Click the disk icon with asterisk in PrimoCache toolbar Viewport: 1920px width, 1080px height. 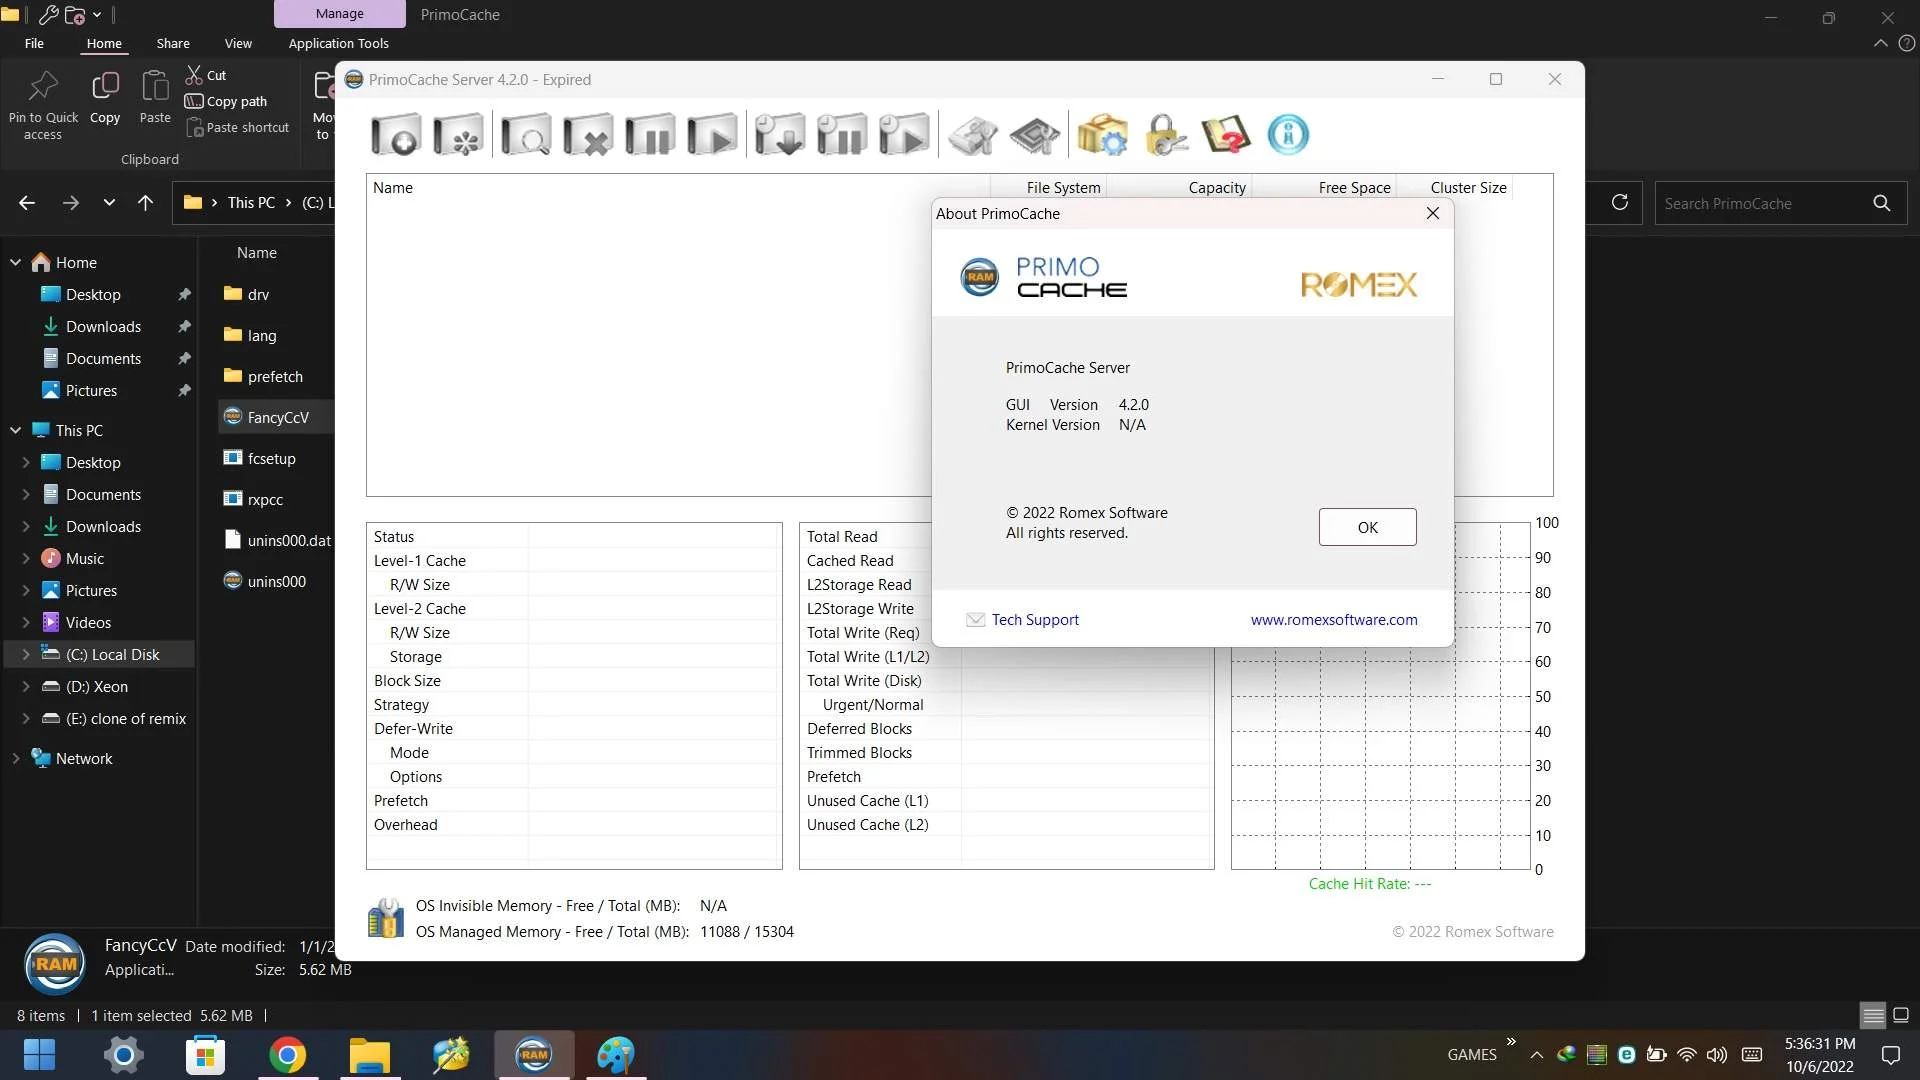(458, 135)
